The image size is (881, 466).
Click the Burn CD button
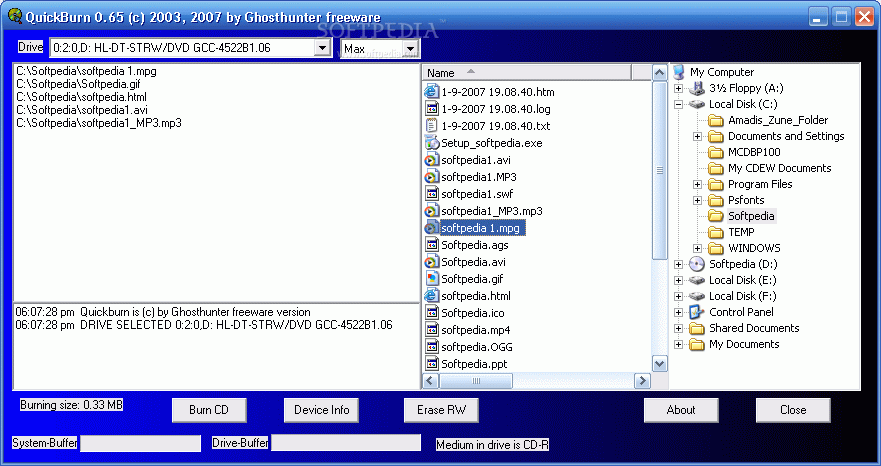[209, 410]
